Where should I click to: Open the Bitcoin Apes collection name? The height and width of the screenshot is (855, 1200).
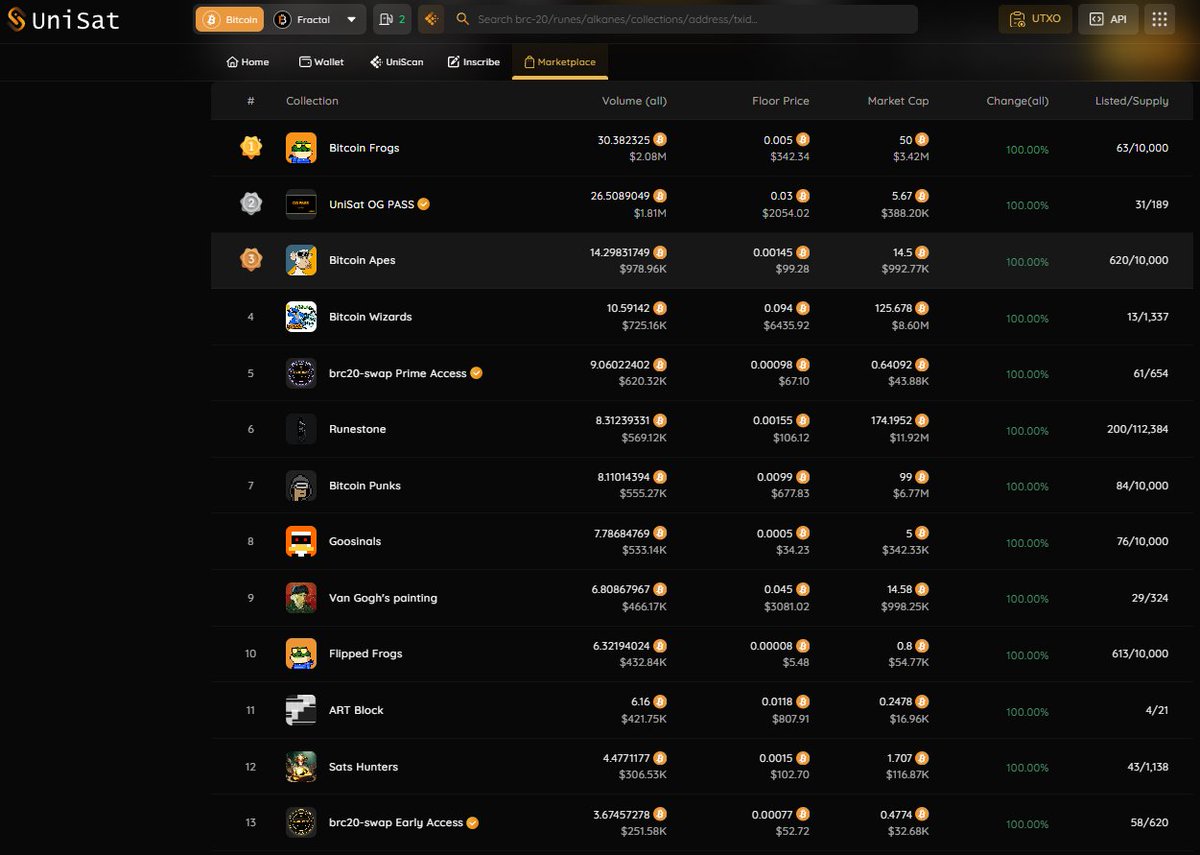[362, 260]
